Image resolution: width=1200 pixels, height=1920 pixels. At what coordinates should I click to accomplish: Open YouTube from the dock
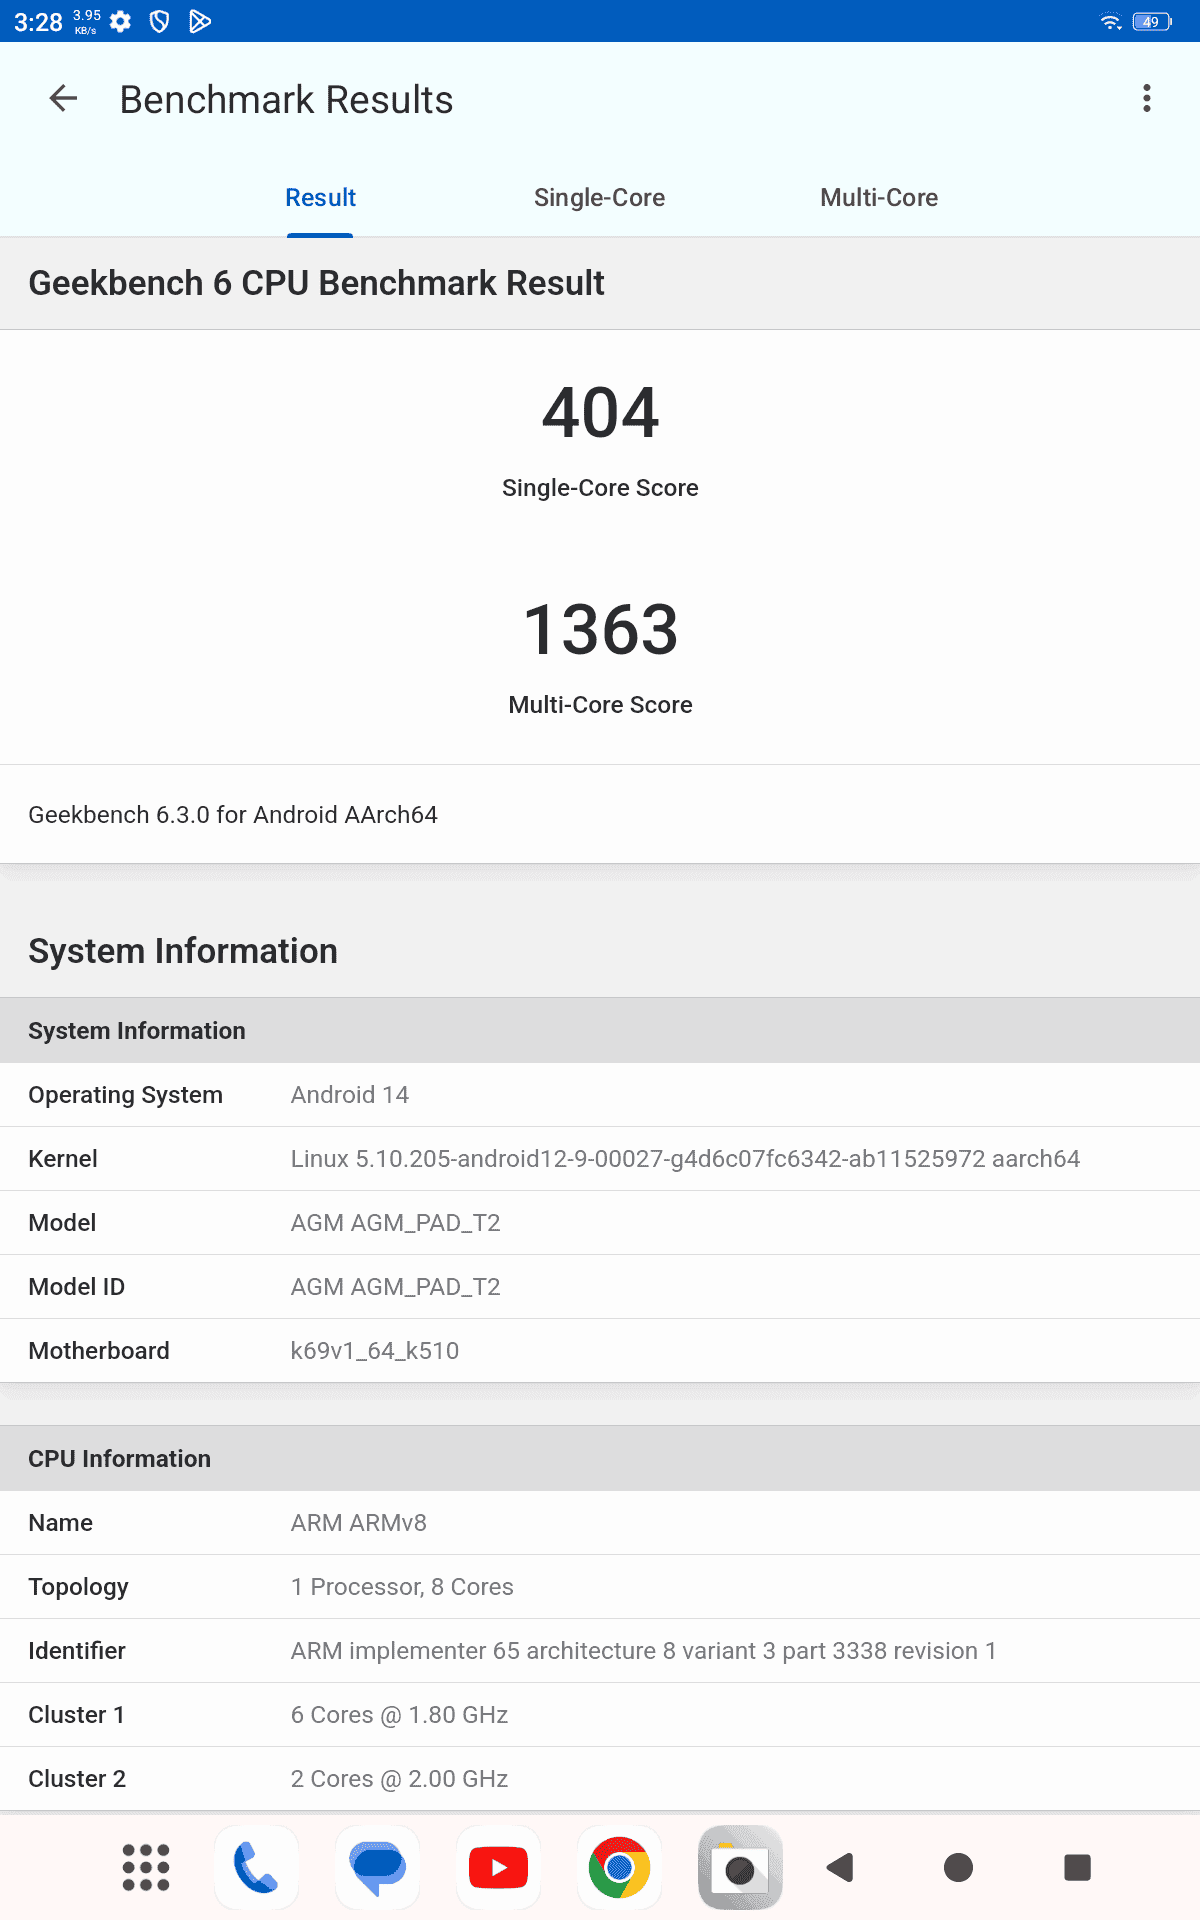[x=498, y=1867]
